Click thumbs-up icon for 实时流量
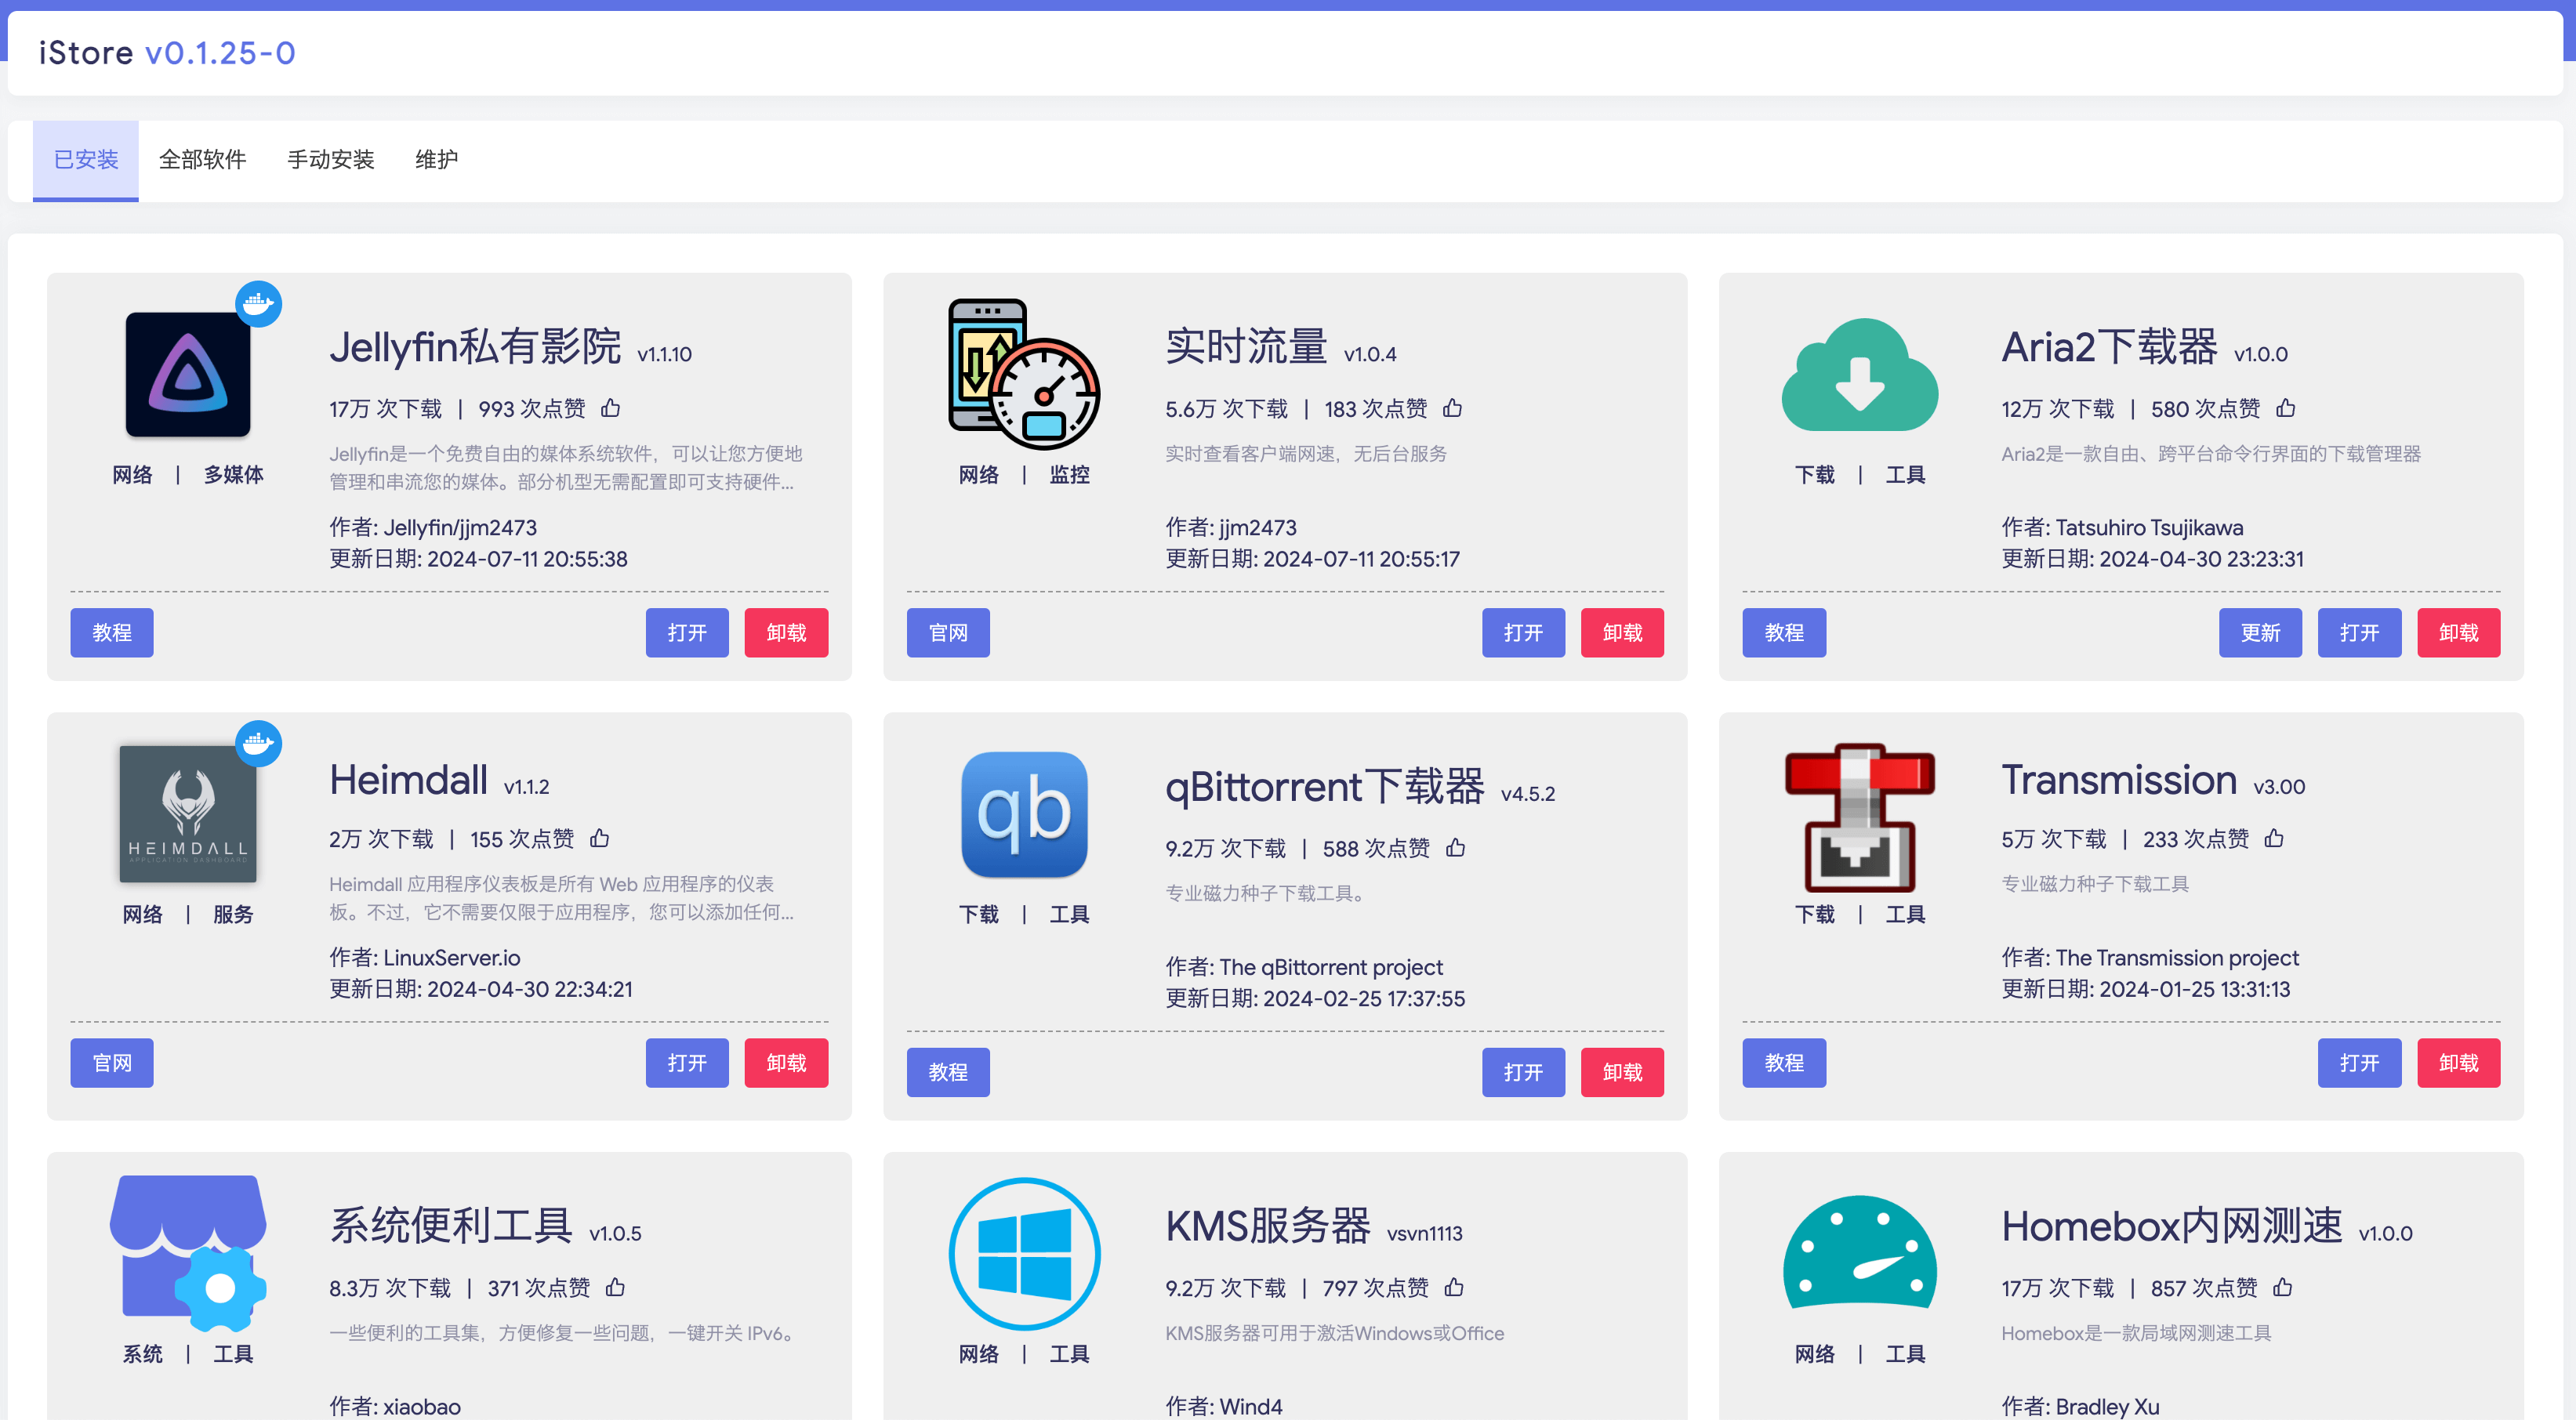This screenshot has height=1420, width=2576. 1452,408
